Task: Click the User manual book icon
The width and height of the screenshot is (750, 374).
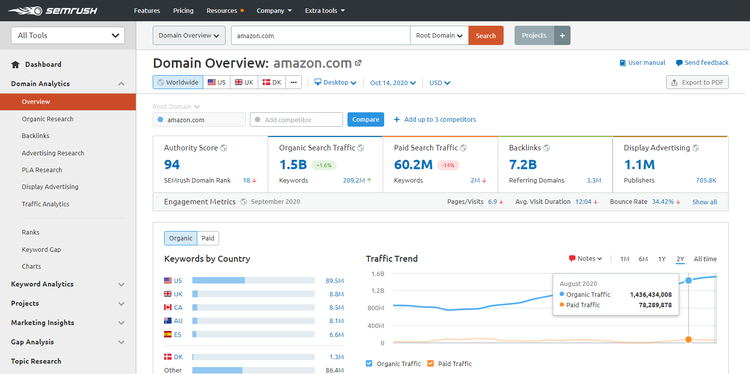Action: point(623,63)
